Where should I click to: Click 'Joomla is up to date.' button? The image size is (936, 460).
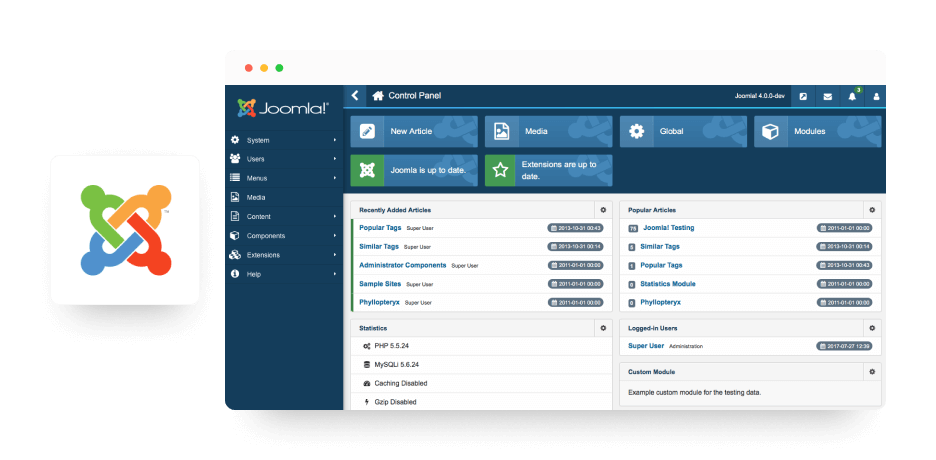click(414, 171)
